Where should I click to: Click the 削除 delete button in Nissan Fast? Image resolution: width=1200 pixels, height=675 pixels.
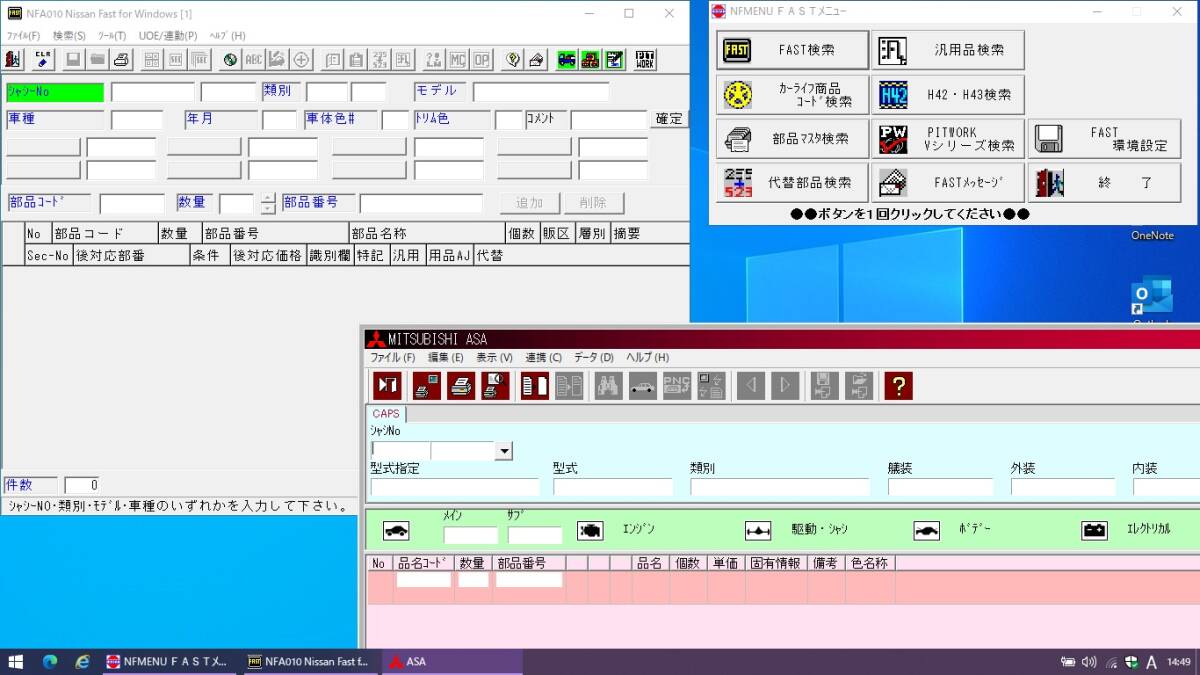tap(593, 203)
